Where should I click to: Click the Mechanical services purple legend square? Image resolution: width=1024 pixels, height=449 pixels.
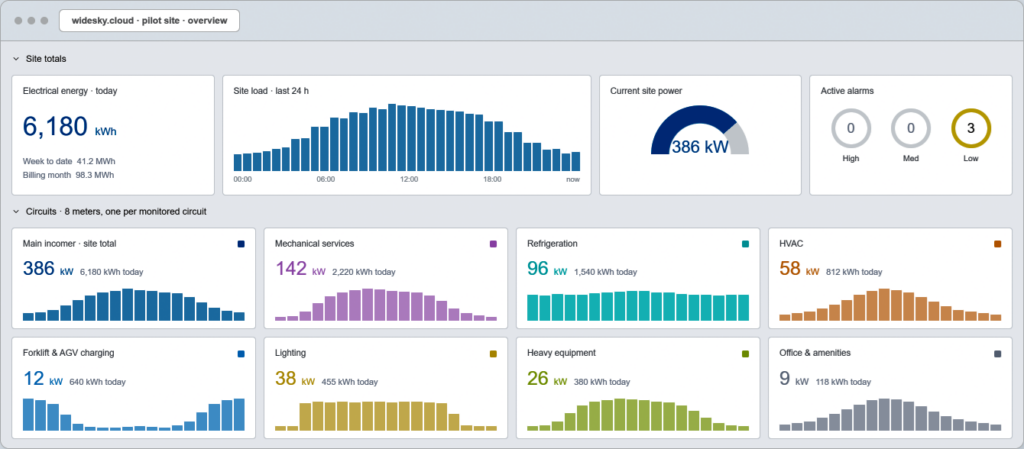[493, 244]
